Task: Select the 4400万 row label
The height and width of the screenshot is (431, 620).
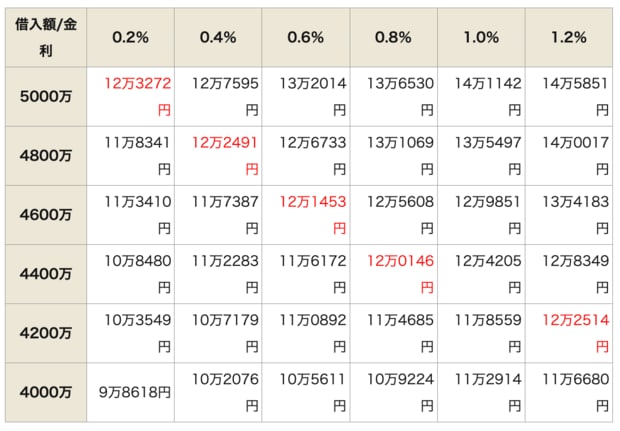Action: [x=46, y=274]
